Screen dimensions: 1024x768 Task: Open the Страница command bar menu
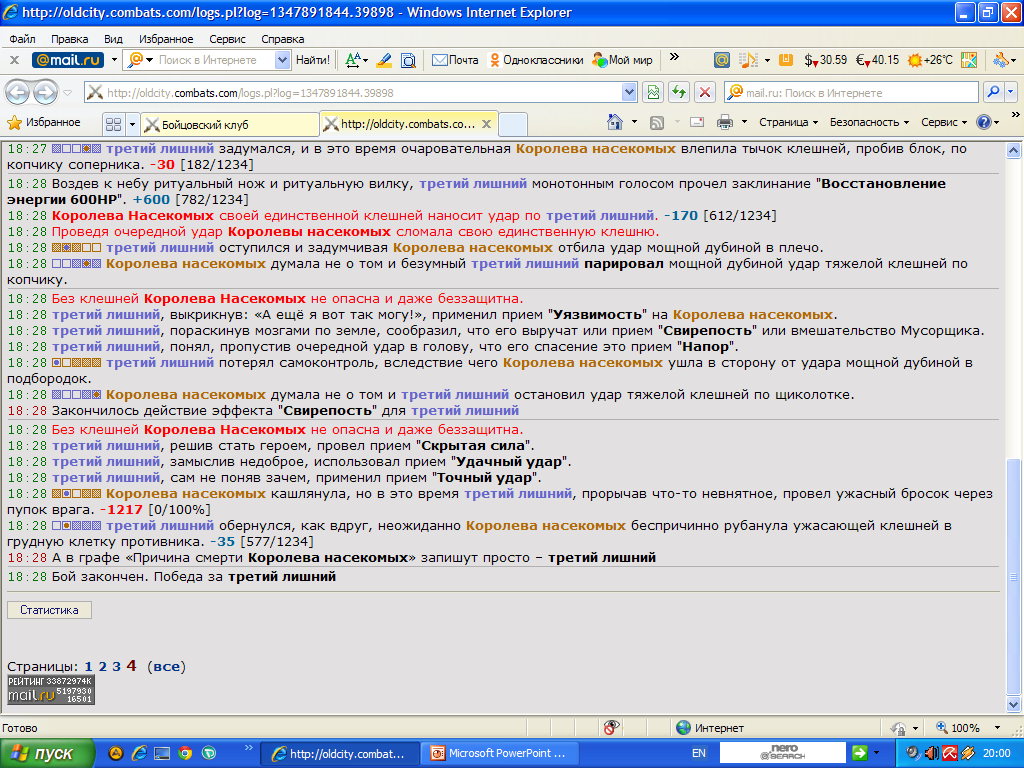[x=788, y=122]
